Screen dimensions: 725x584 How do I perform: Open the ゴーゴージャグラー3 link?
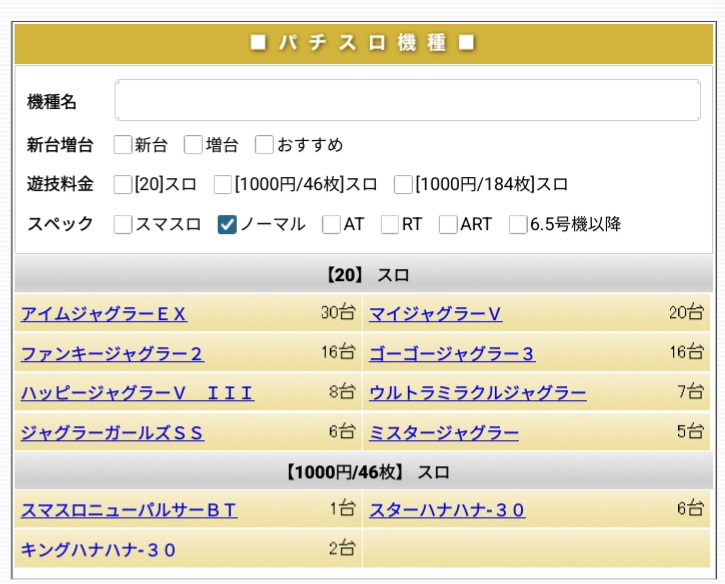[452, 354]
